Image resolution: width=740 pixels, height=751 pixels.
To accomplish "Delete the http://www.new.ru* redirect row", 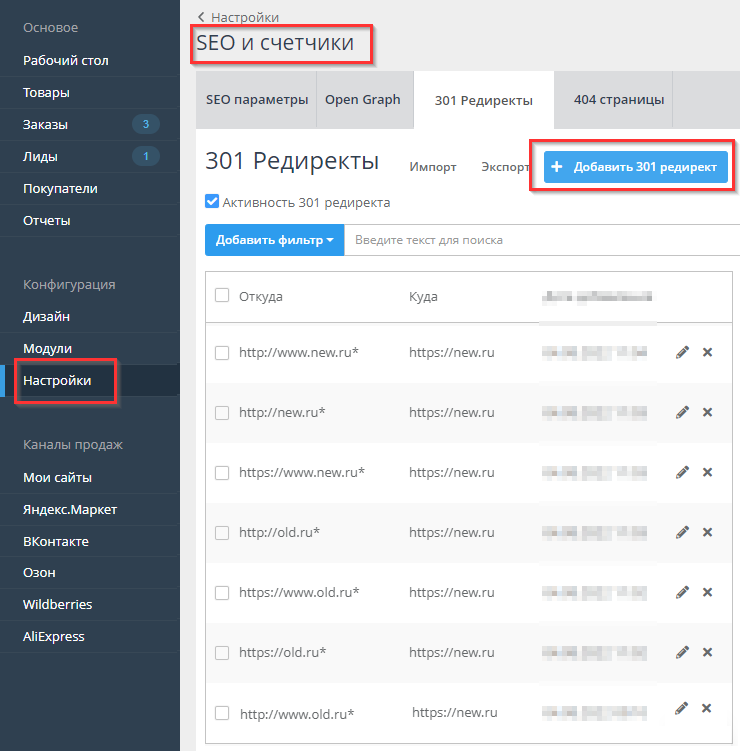I will 707,352.
